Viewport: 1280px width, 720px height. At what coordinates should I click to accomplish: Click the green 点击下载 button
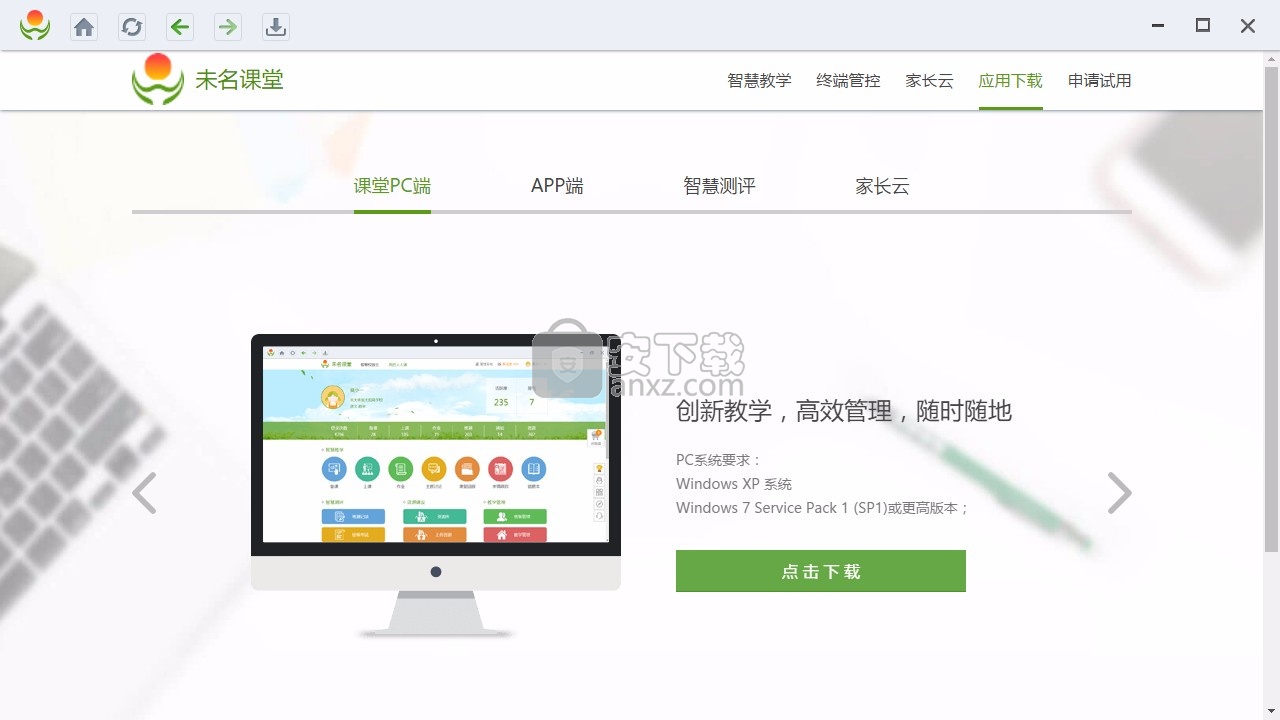821,571
